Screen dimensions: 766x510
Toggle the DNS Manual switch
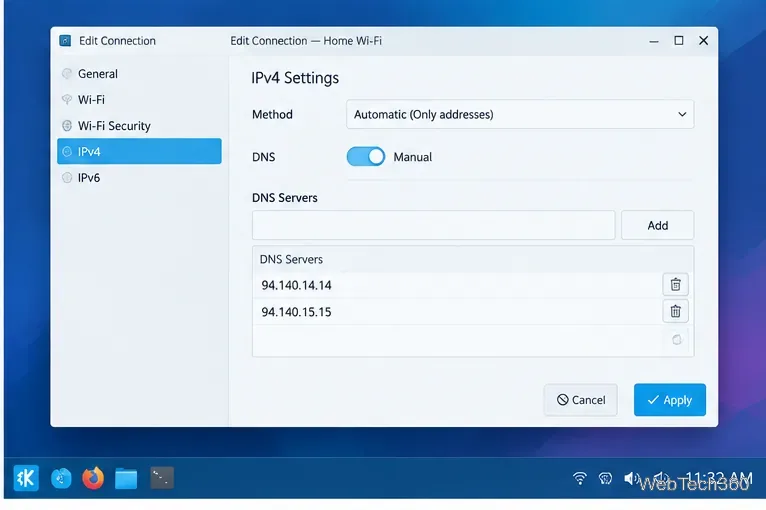365,157
